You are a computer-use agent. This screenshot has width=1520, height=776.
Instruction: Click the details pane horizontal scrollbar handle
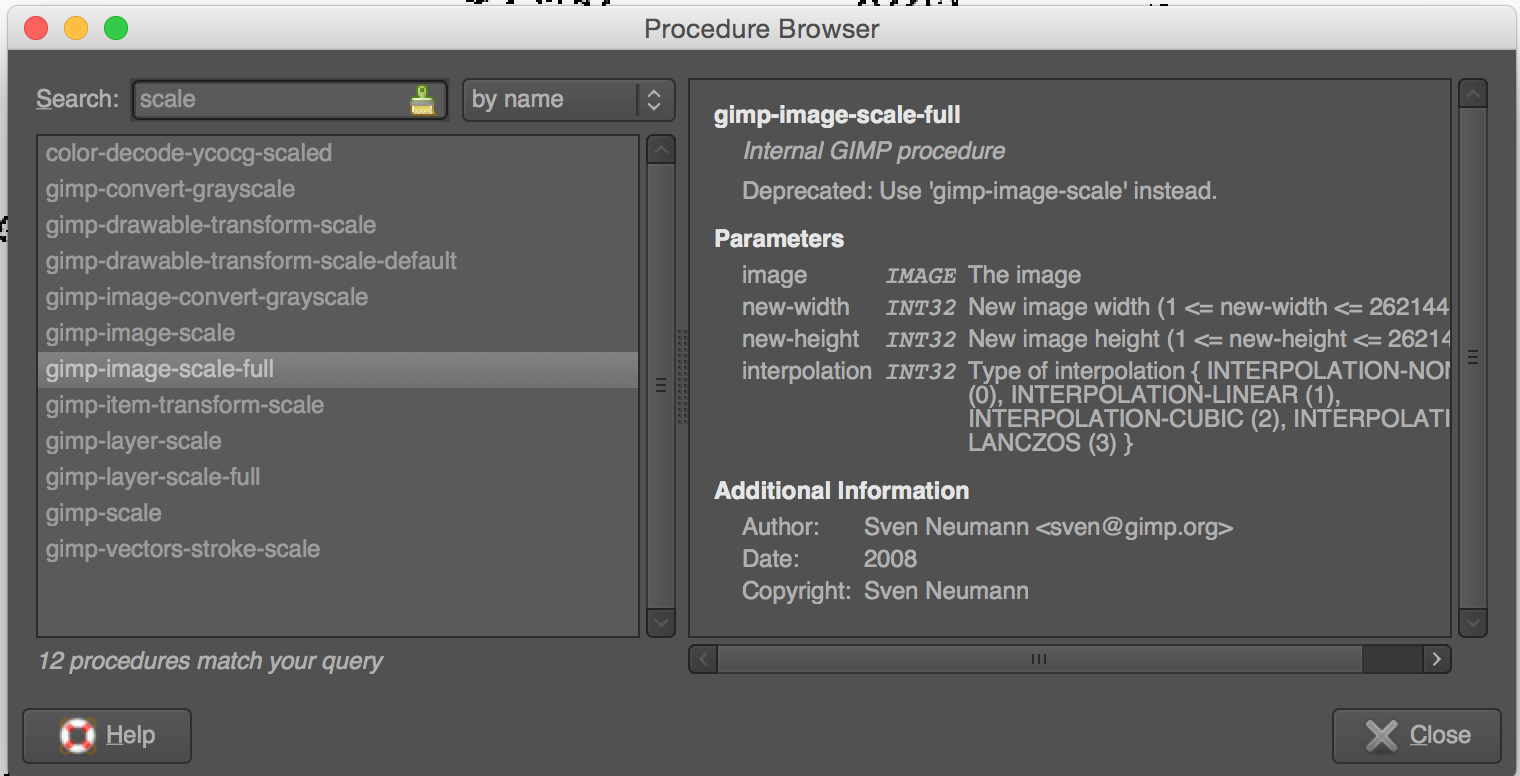pos(1040,659)
